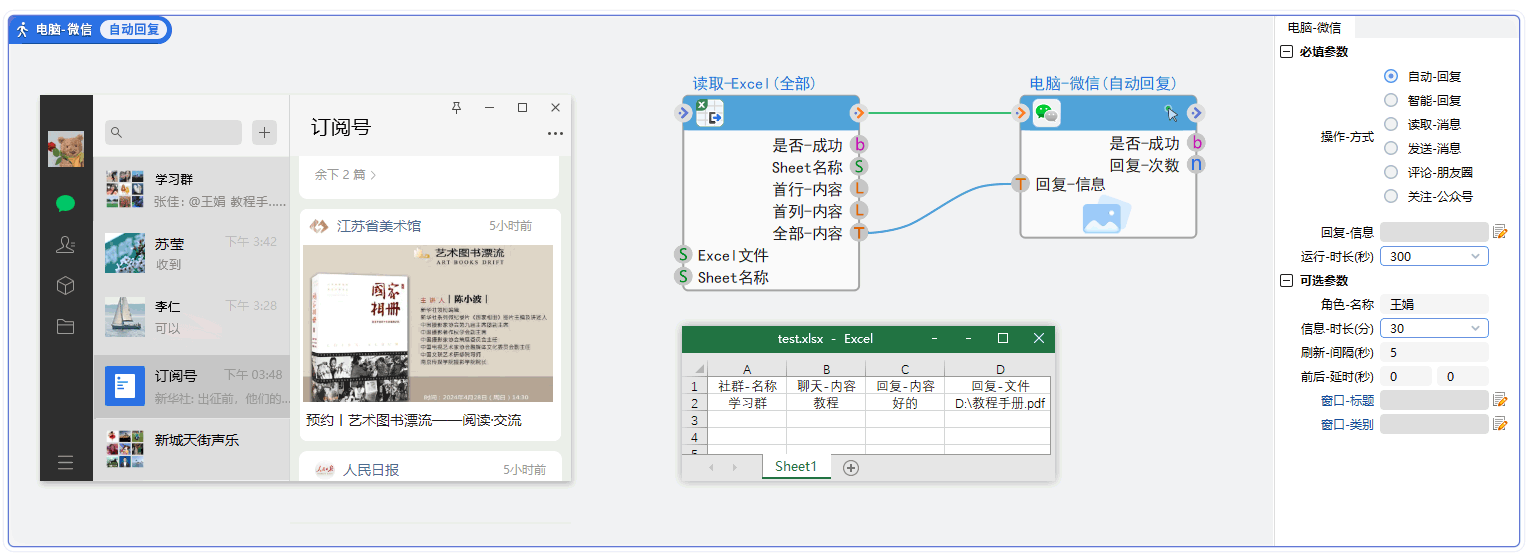Viewport: 1535px width, 558px height.
Task: Click the hamburger menu icon in WeChat
Action: (66, 462)
